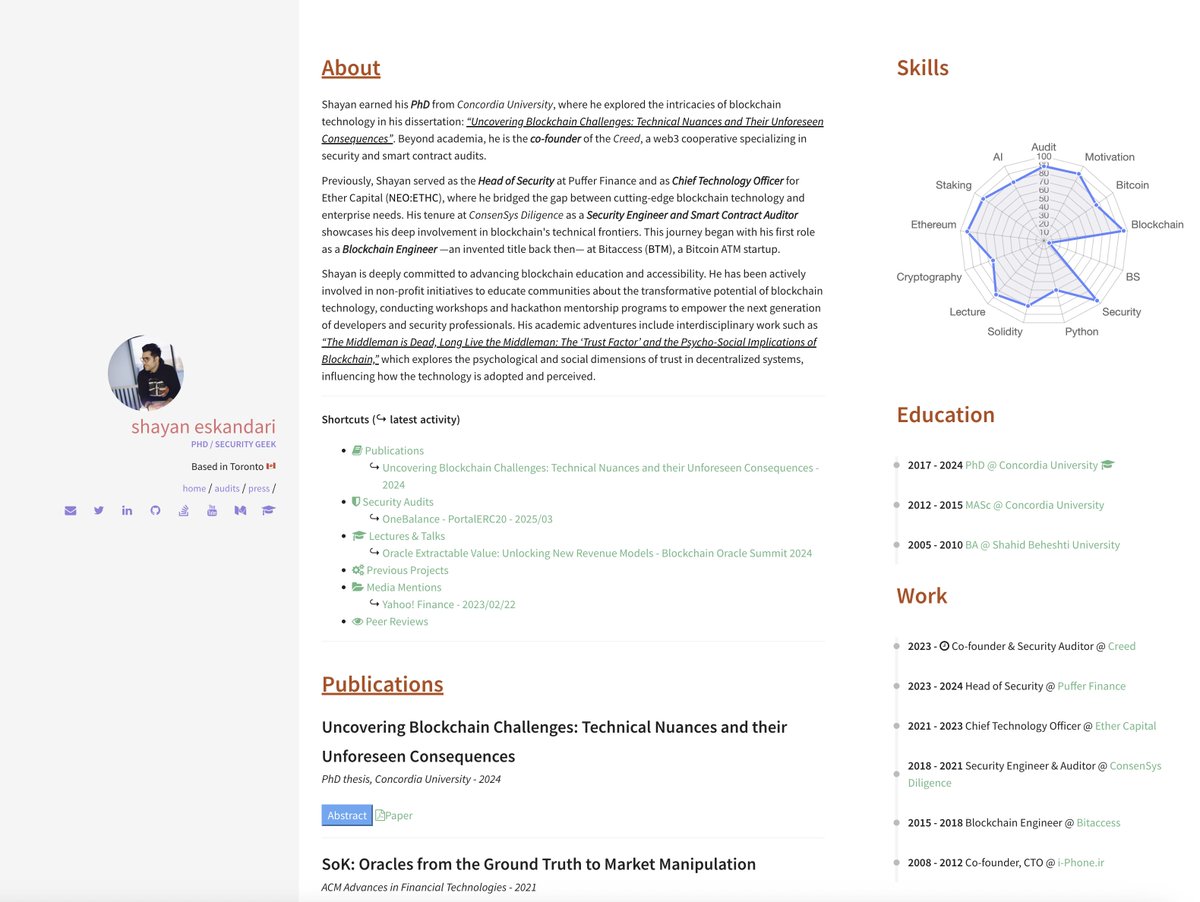Click the Education section heading
Image resolution: width=1200 pixels, height=902 pixels.
946,415
